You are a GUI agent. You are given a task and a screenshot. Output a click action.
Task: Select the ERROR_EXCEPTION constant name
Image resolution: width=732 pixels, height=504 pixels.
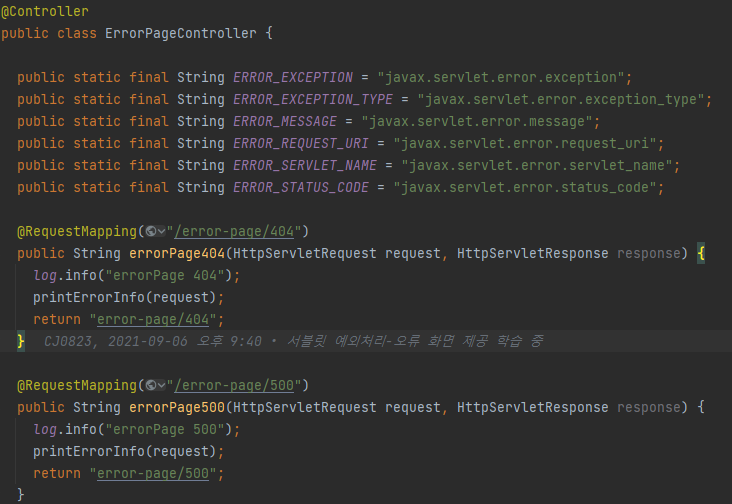point(293,77)
